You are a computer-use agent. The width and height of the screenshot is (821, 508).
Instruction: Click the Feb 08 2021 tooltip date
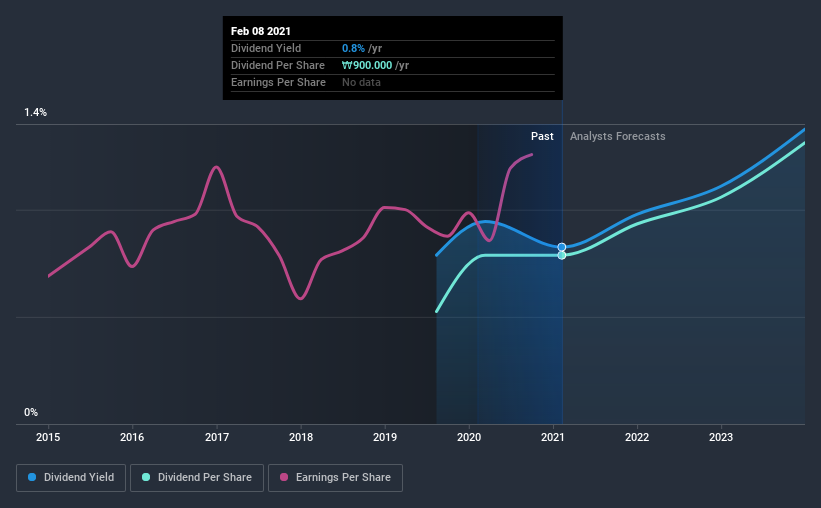click(261, 31)
